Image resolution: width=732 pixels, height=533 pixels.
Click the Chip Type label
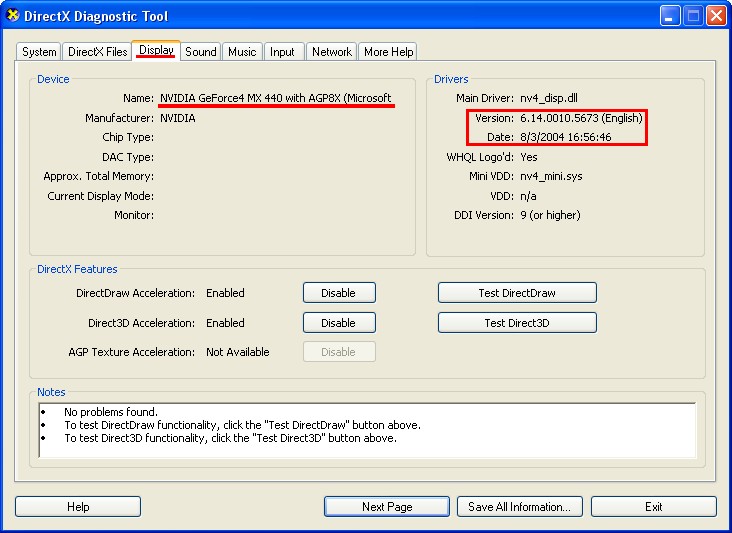tap(128, 137)
